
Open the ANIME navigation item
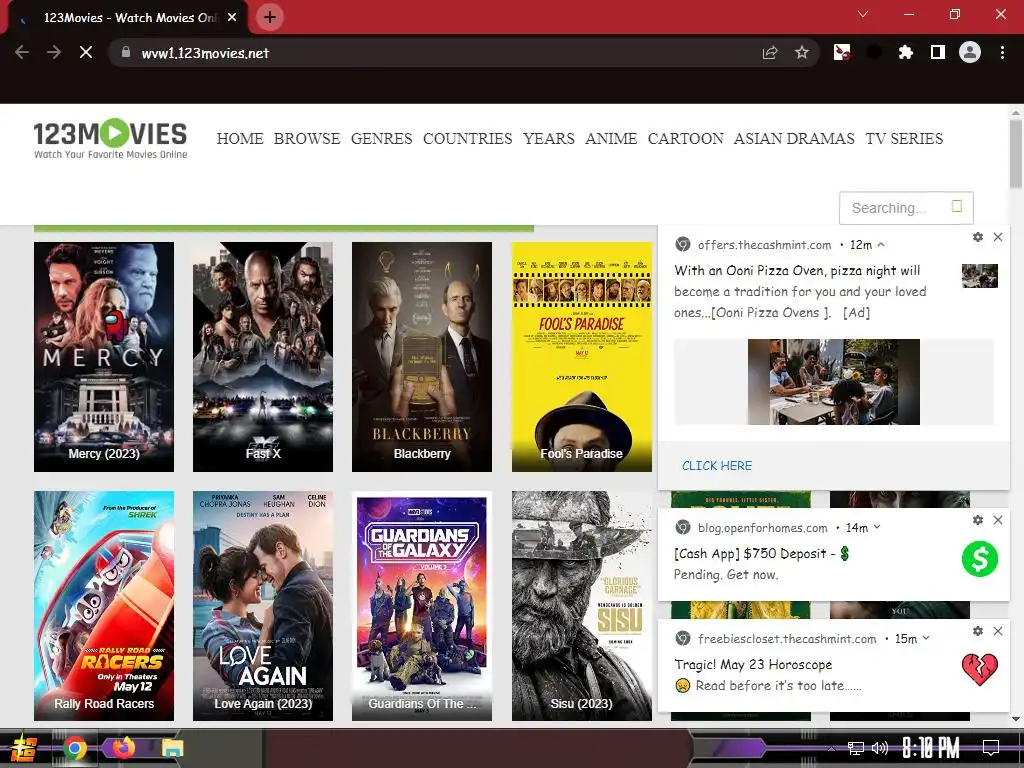(611, 138)
